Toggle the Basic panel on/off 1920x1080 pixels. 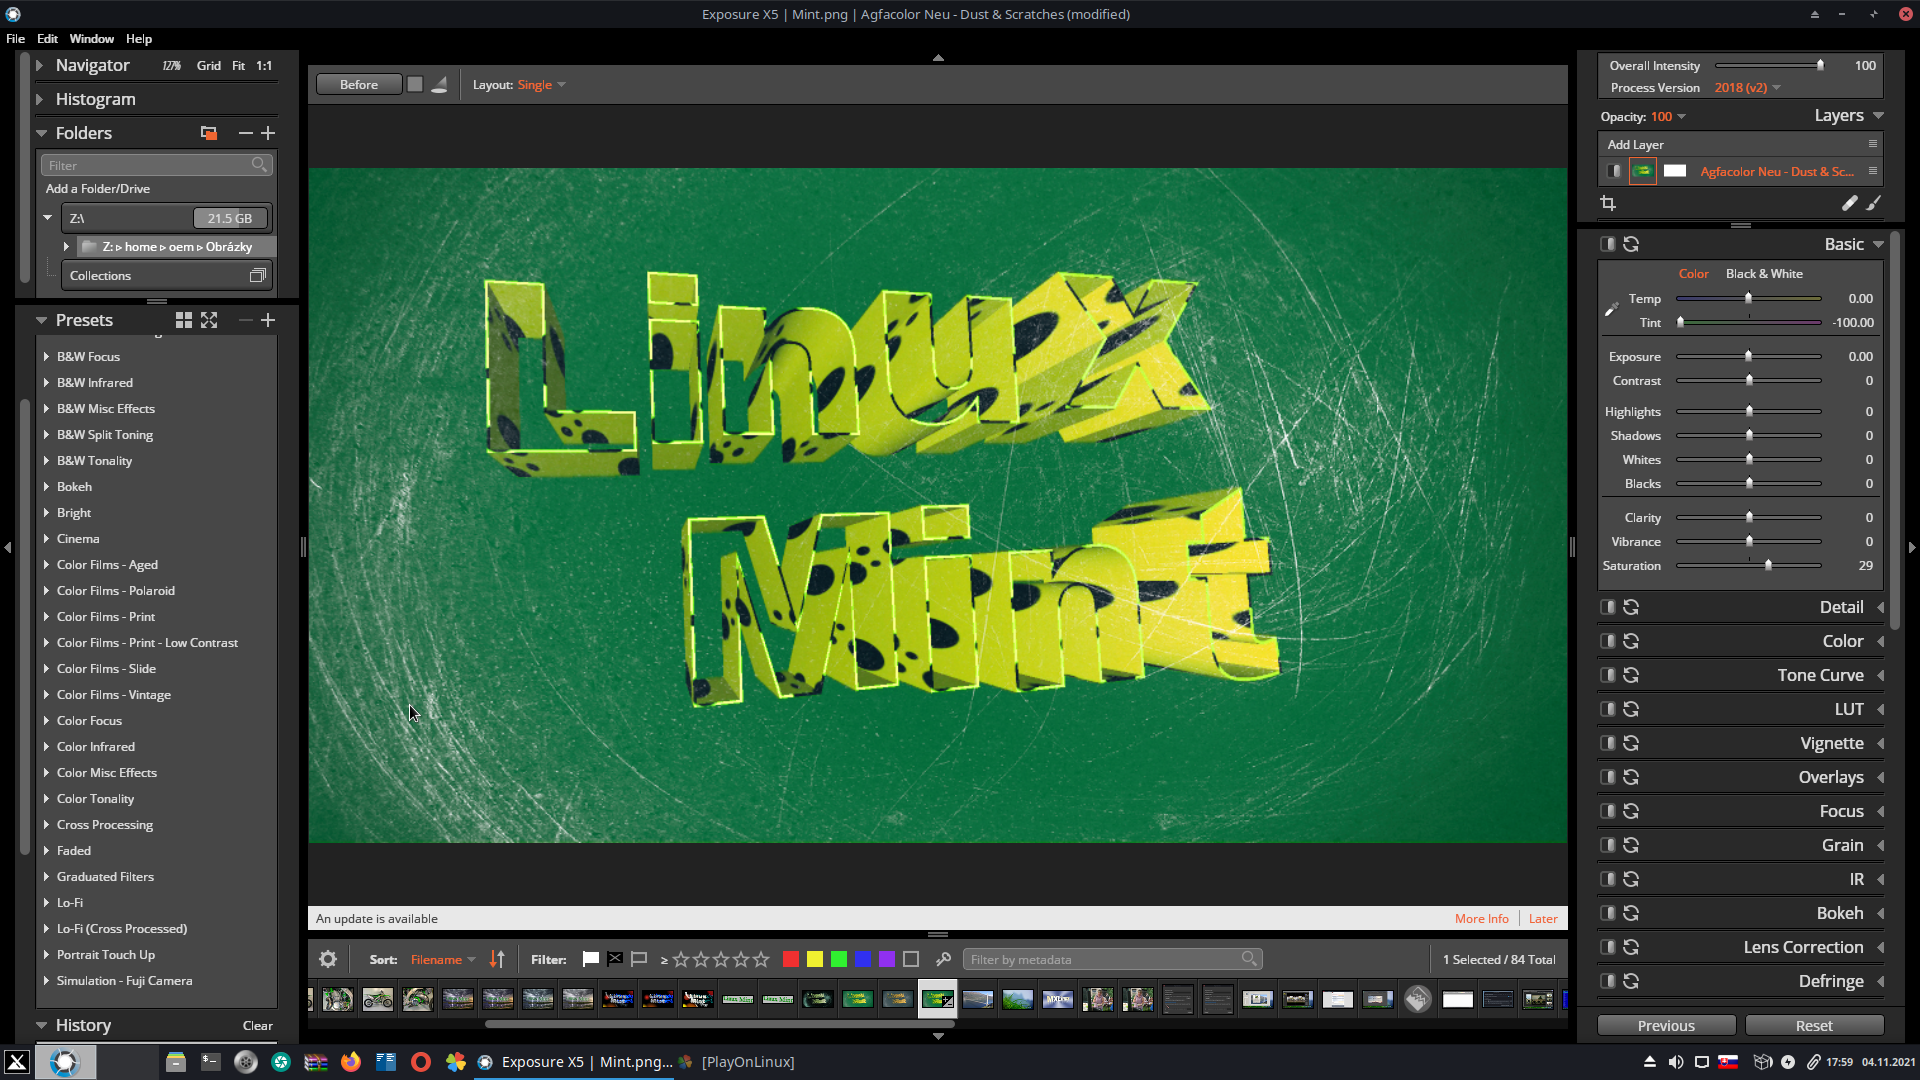pyautogui.click(x=1607, y=244)
